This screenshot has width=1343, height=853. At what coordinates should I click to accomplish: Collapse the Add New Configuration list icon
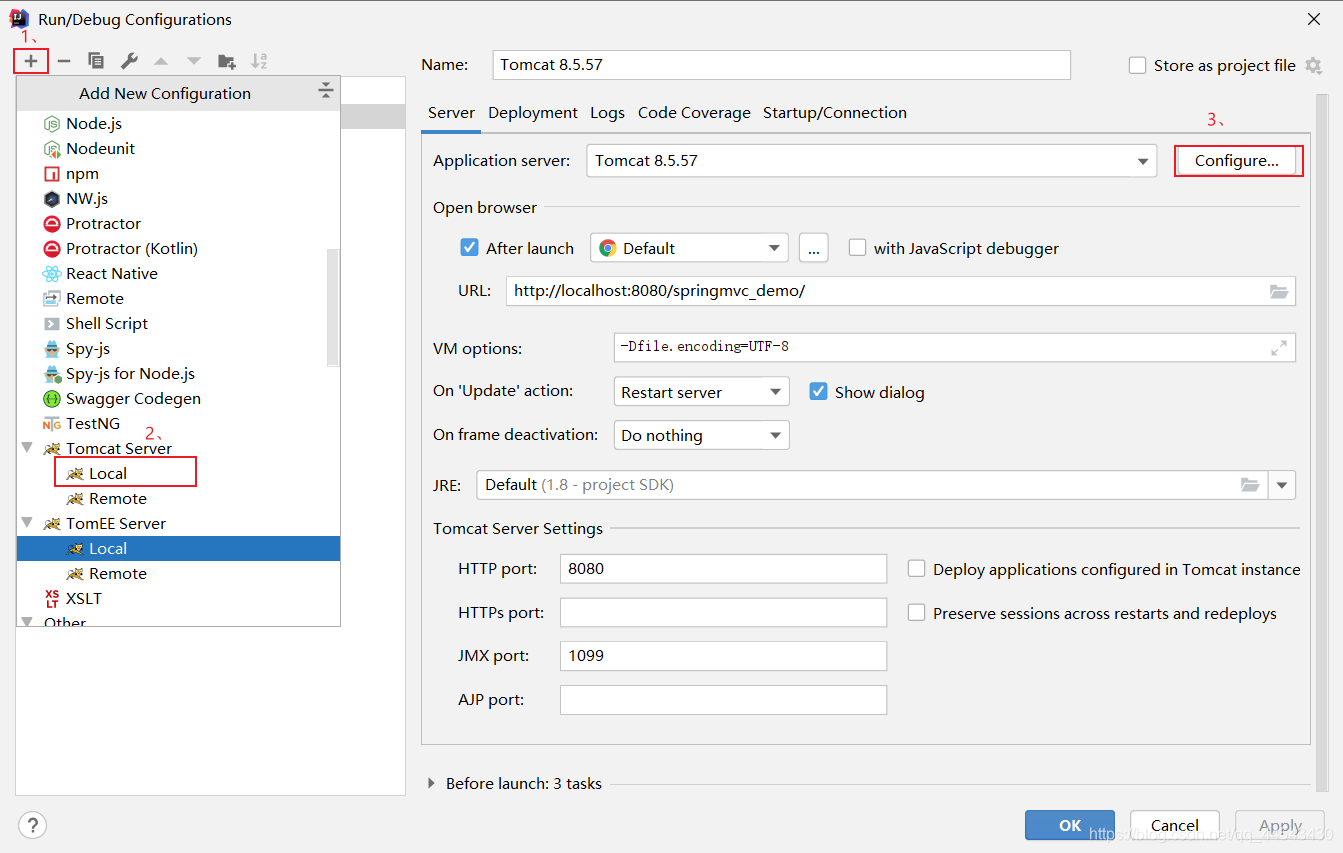point(326,92)
